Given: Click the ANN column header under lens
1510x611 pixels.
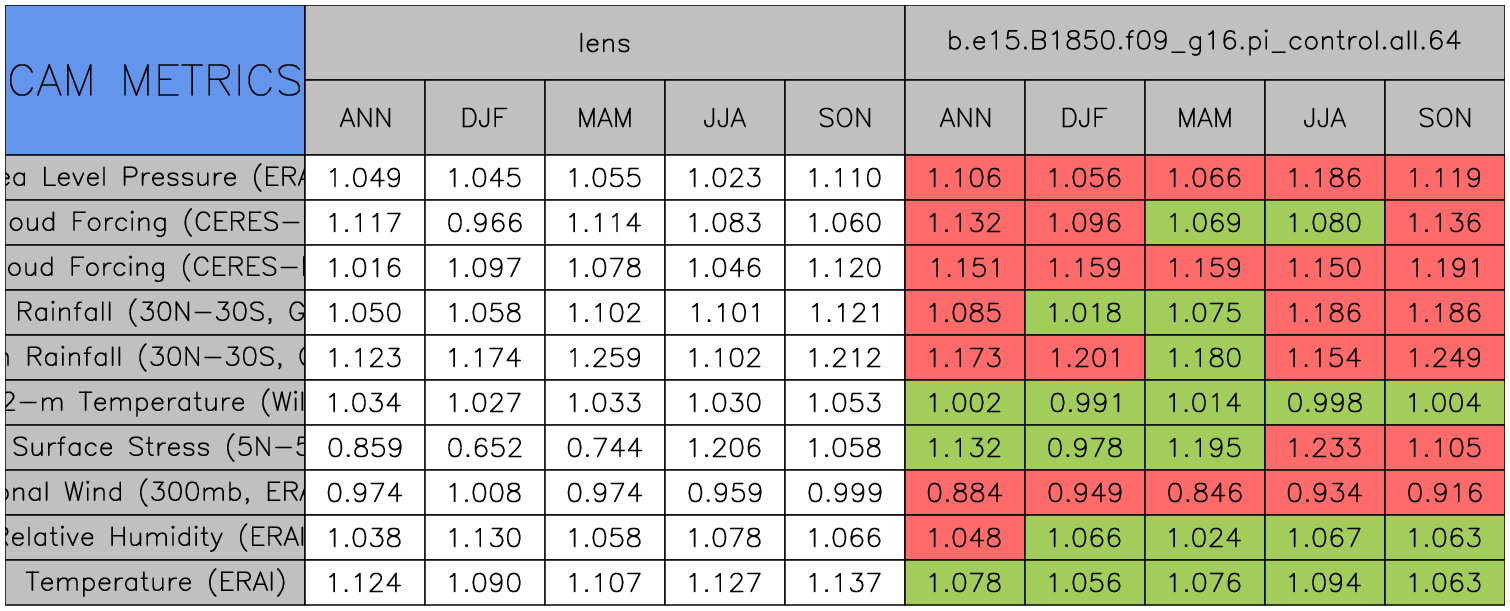Looking at the screenshot, I should (365, 118).
